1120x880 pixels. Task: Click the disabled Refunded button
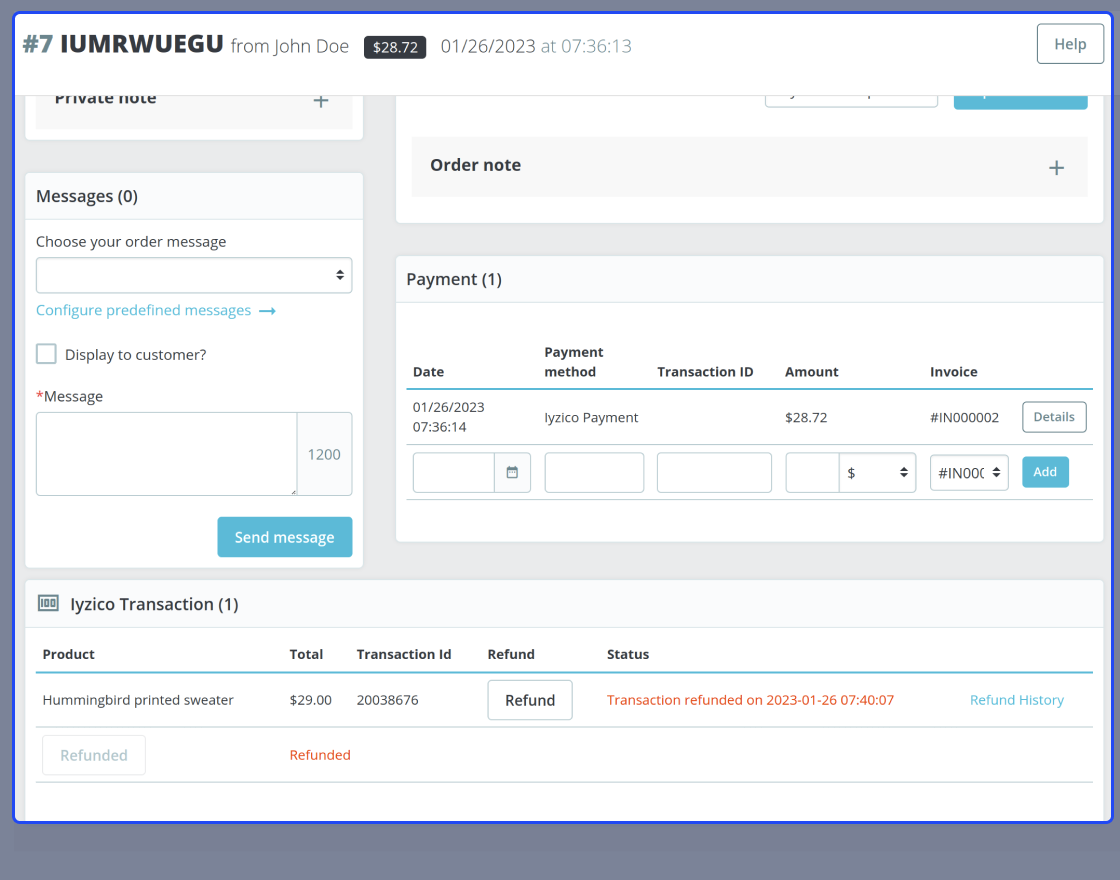(94, 755)
